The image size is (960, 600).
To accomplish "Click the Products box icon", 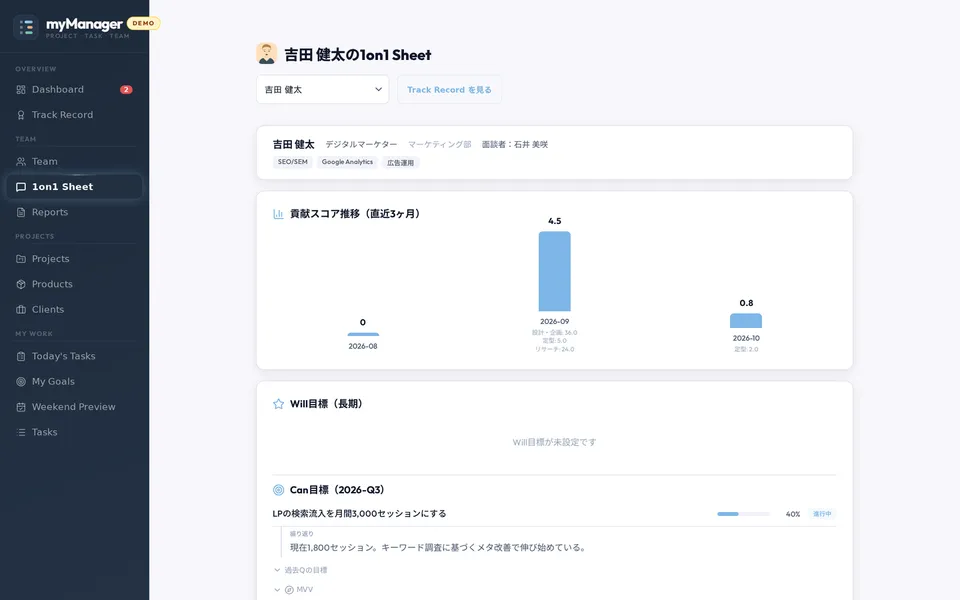I will pos(21,284).
